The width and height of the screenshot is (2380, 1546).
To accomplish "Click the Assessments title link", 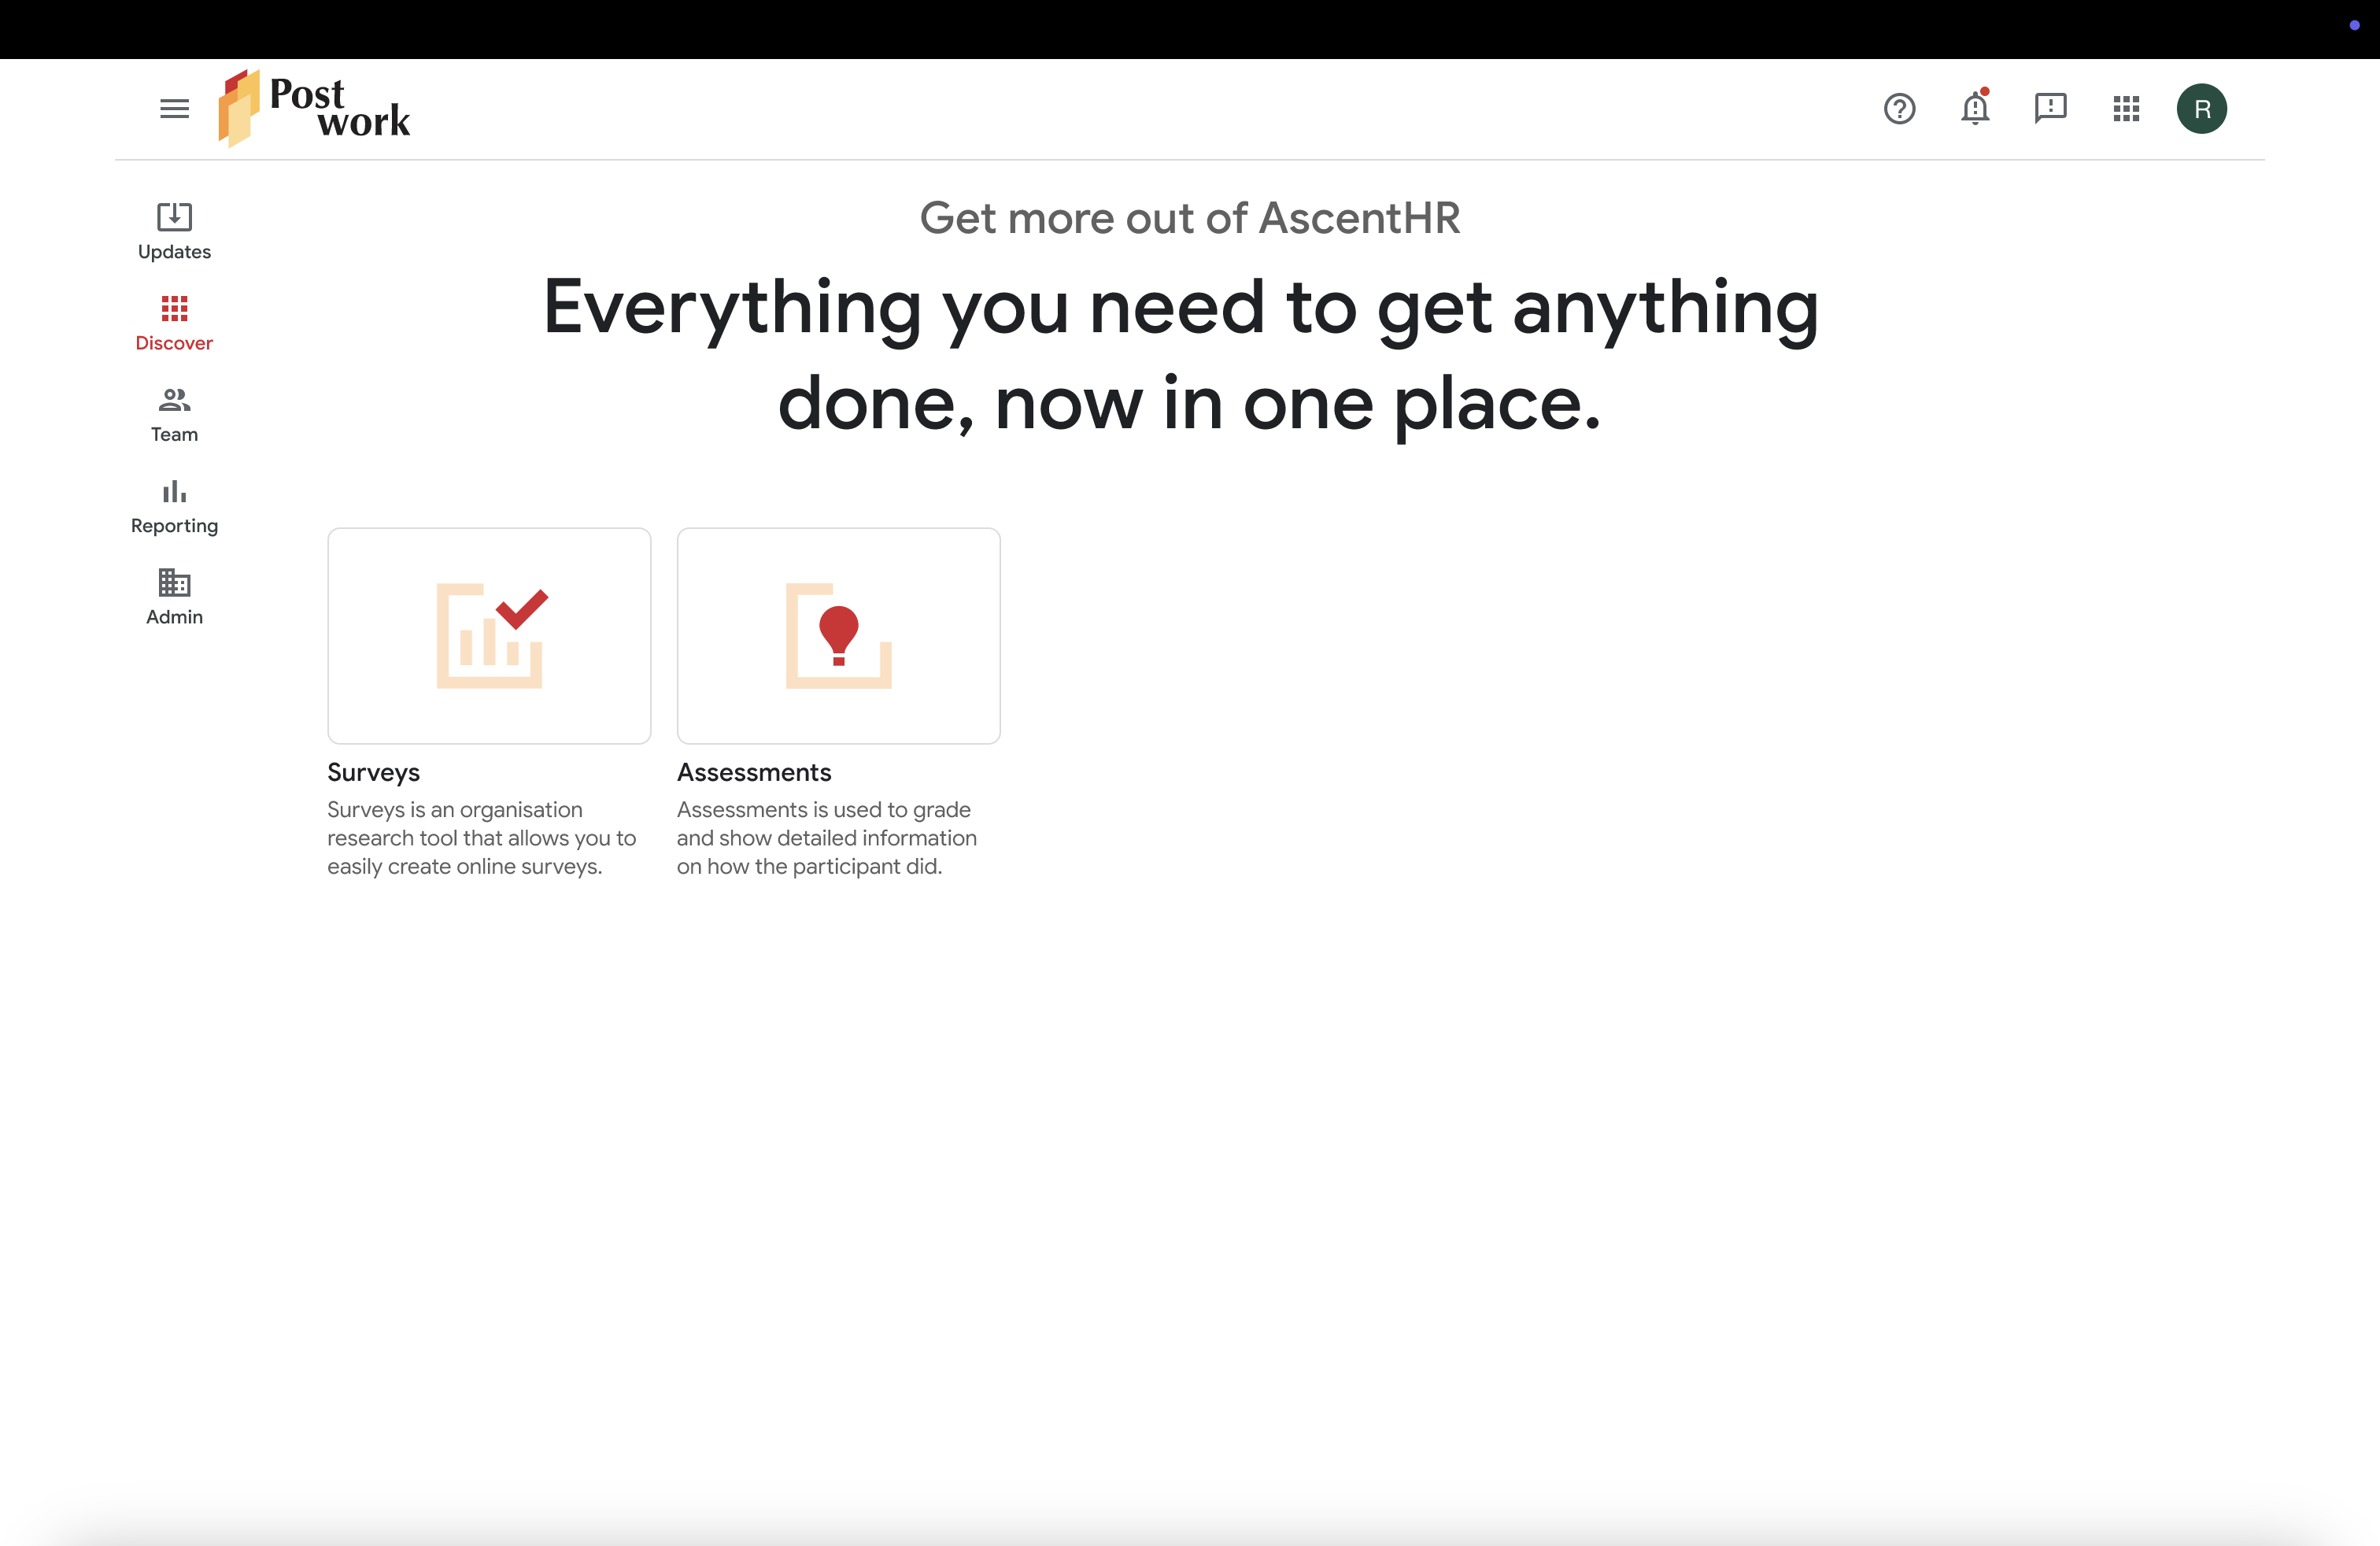I will click(x=754, y=772).
